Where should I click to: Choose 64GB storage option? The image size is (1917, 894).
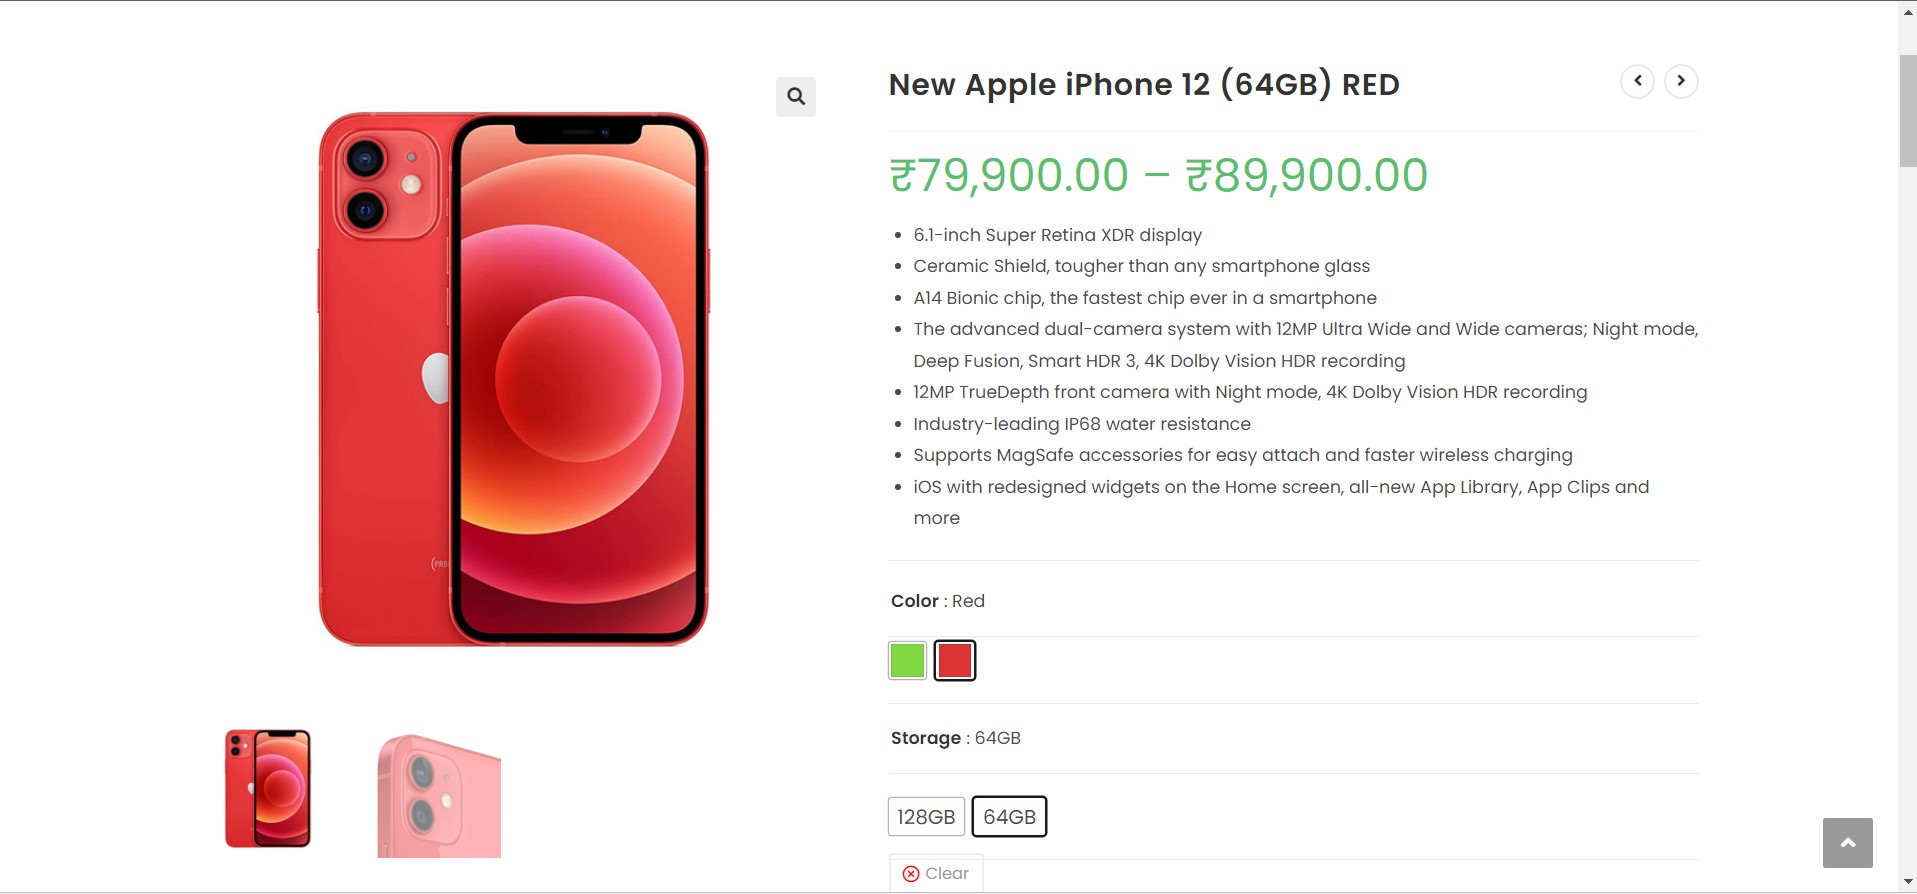[1009, 817]
